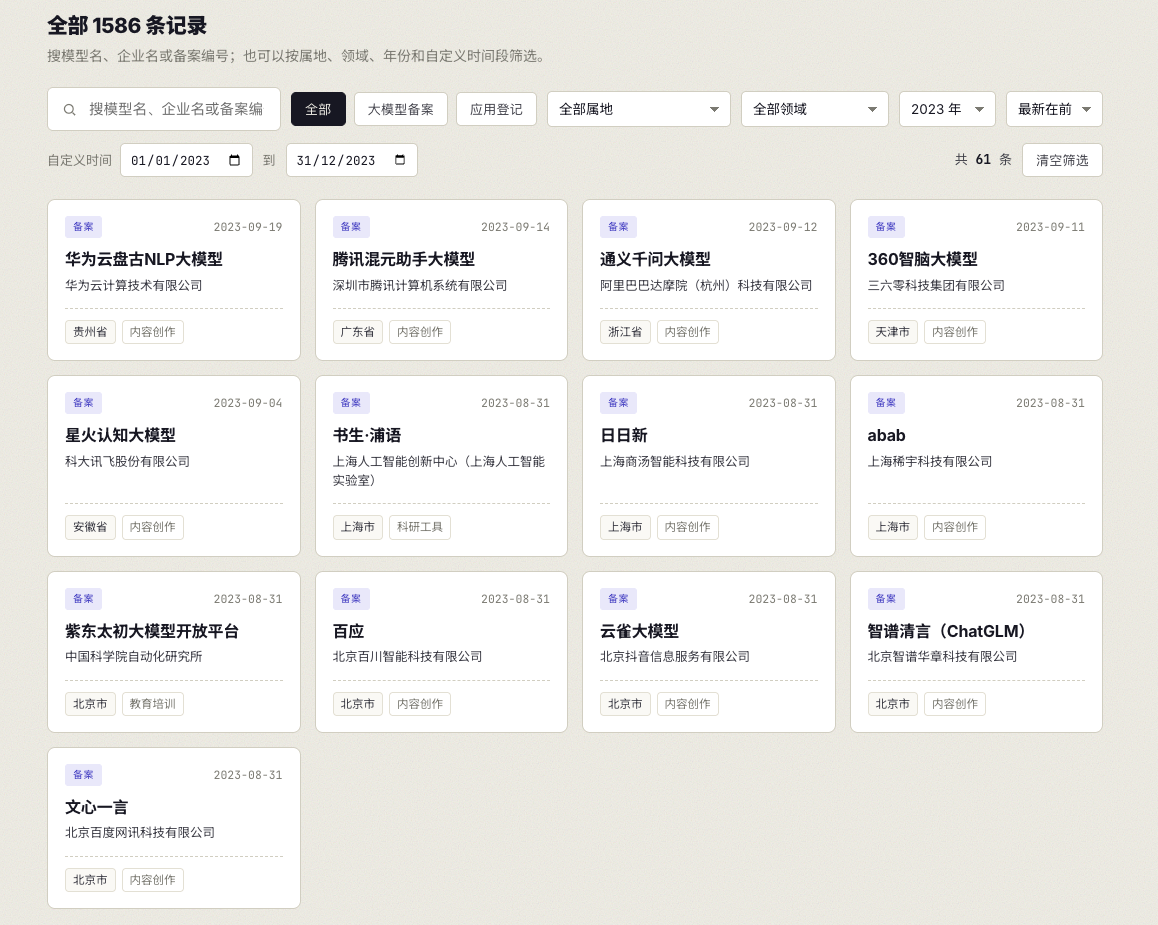
Task: Click the 共 61 条 result count
Action: click(983, 159)
